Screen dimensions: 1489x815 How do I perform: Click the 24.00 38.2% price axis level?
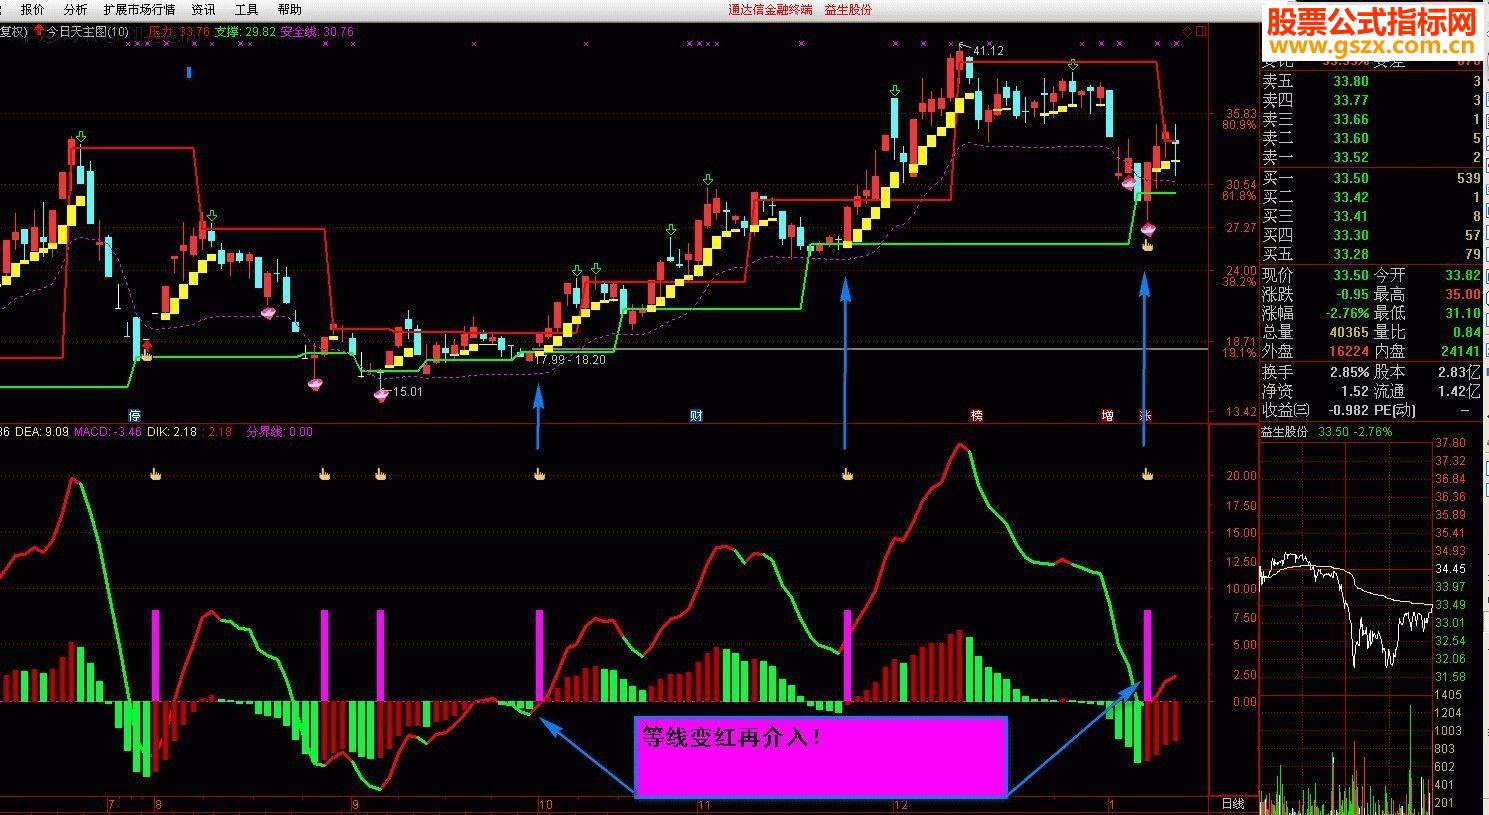1239,276
